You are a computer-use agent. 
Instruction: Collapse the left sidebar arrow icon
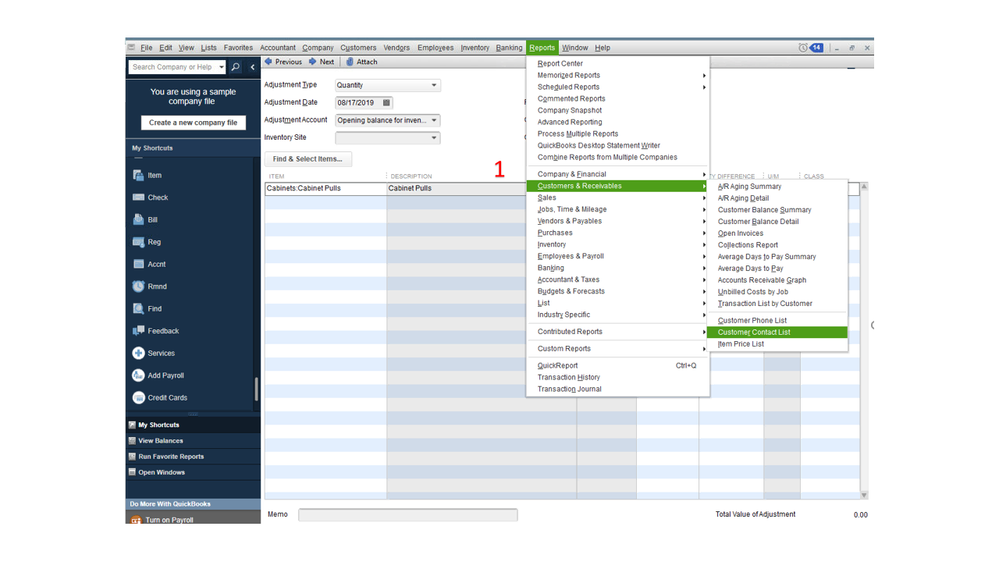pos(252,67)
